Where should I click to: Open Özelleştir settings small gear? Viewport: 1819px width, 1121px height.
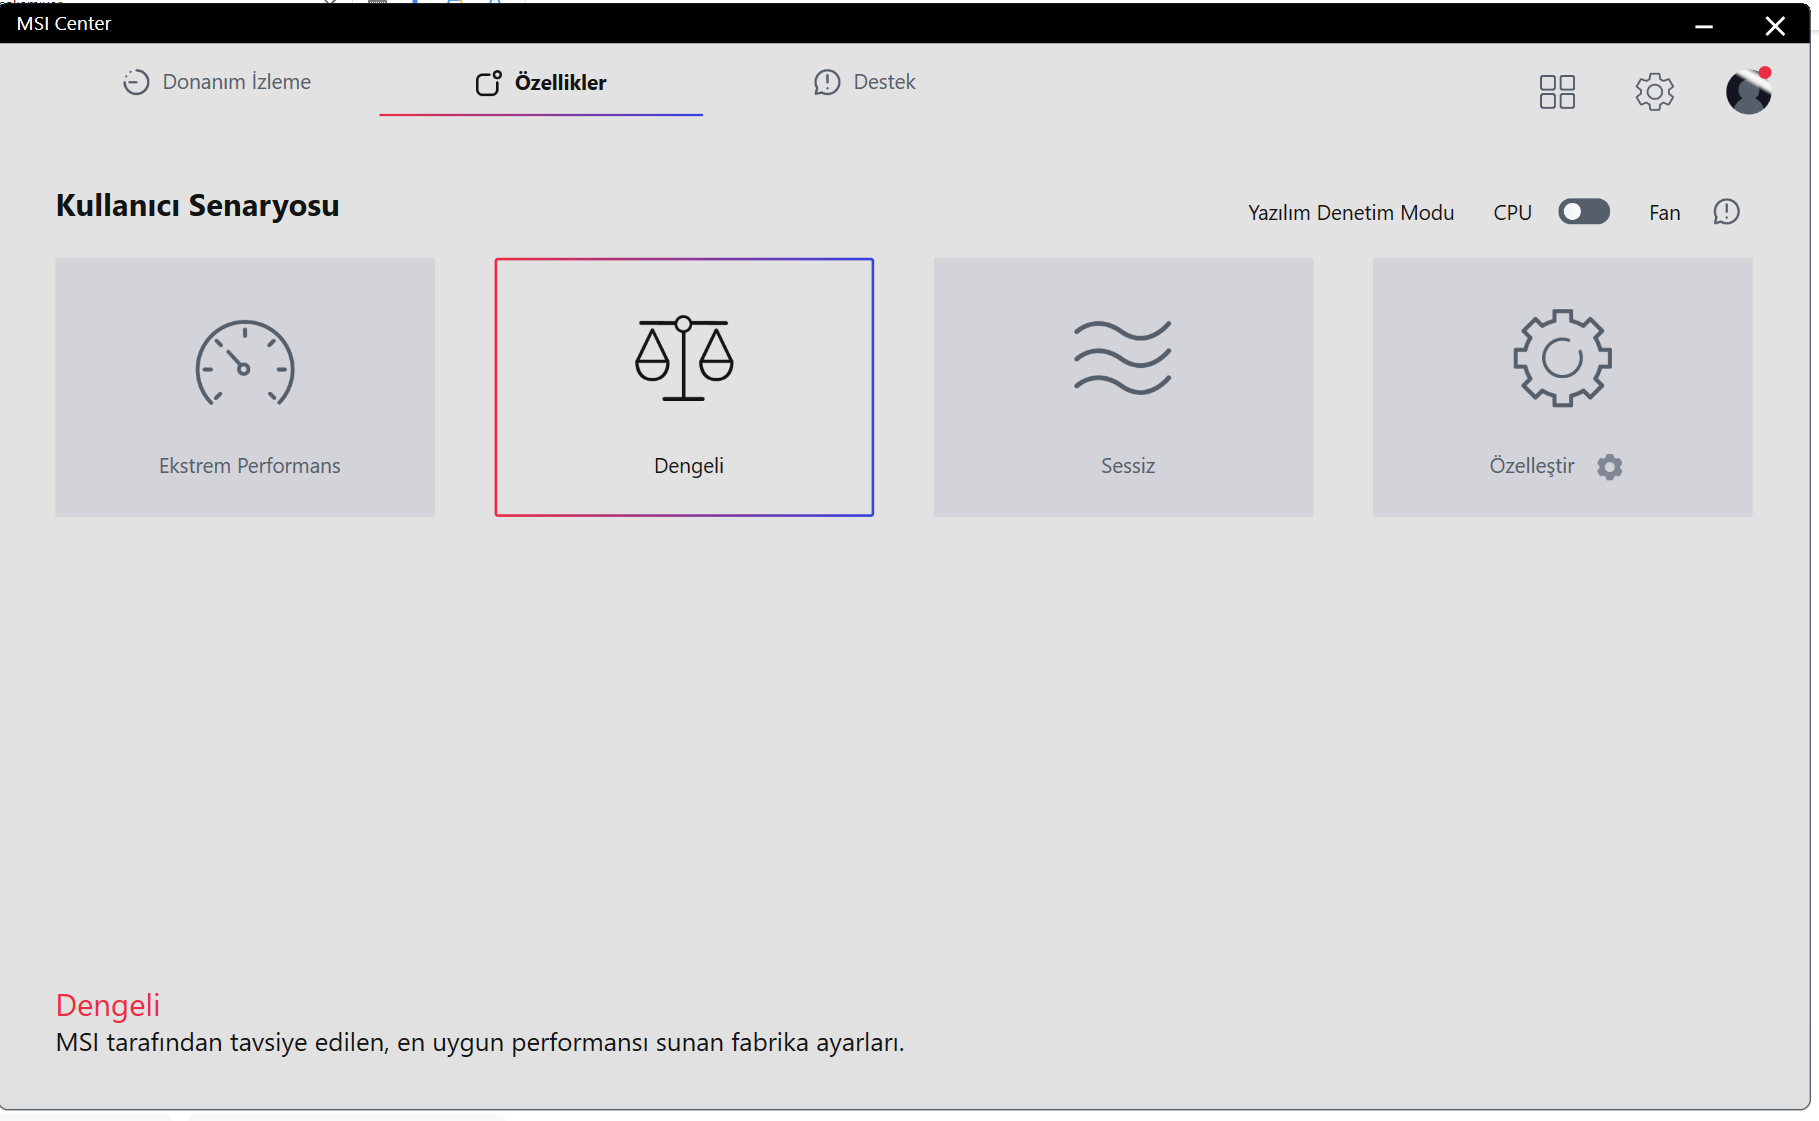click(1610, 467)
